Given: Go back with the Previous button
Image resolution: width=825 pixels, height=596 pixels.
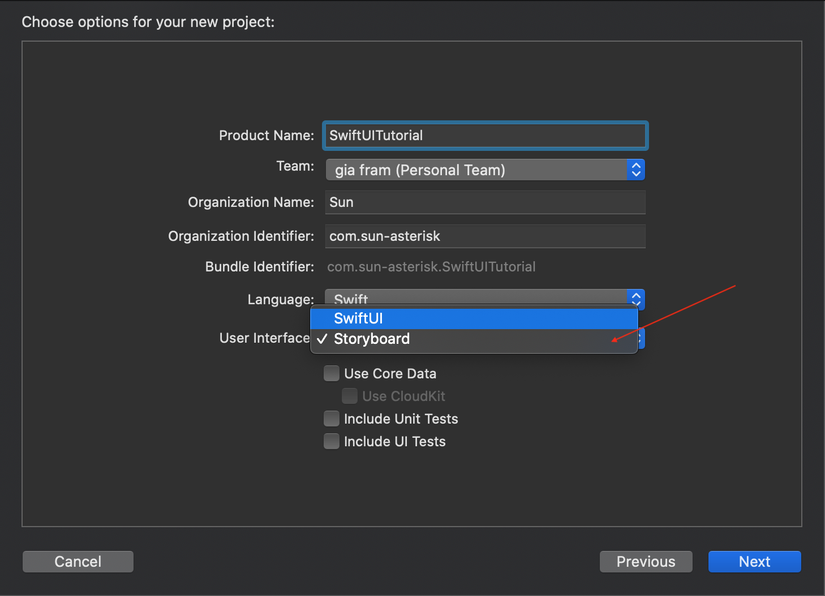Looking at the screenshot, I should [645, 561].
